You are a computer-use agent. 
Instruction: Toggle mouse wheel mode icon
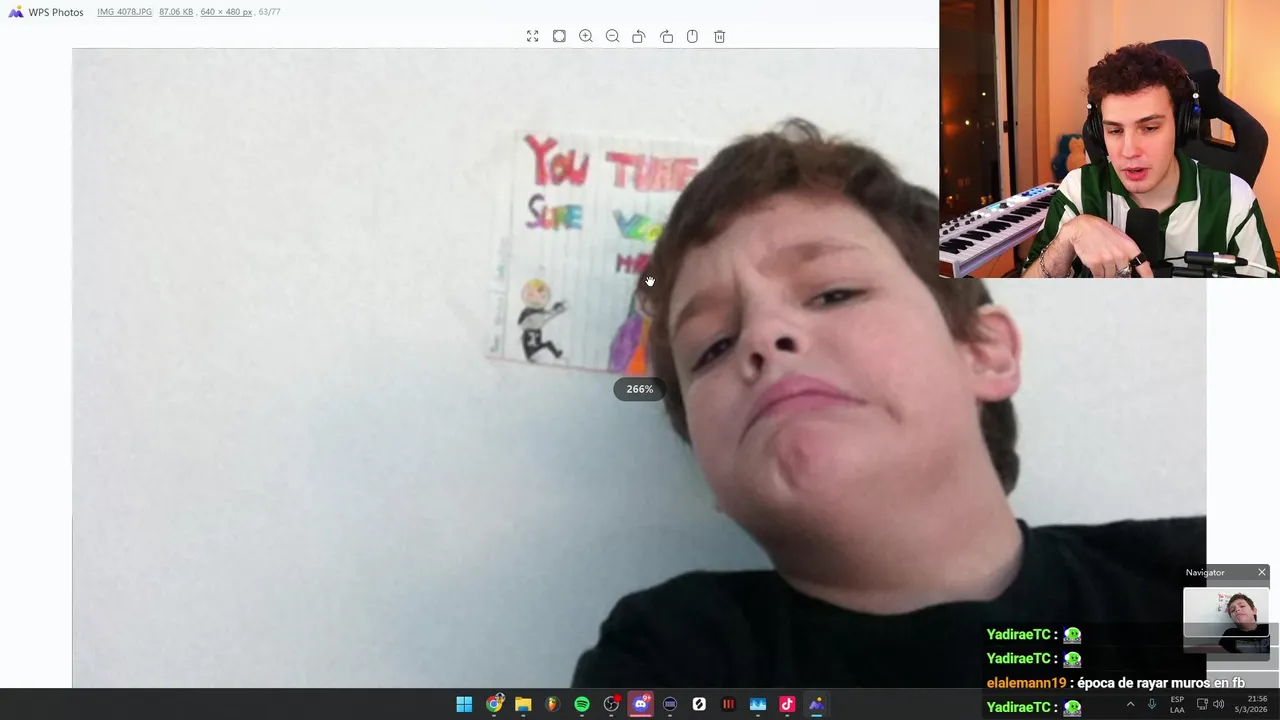692,36
